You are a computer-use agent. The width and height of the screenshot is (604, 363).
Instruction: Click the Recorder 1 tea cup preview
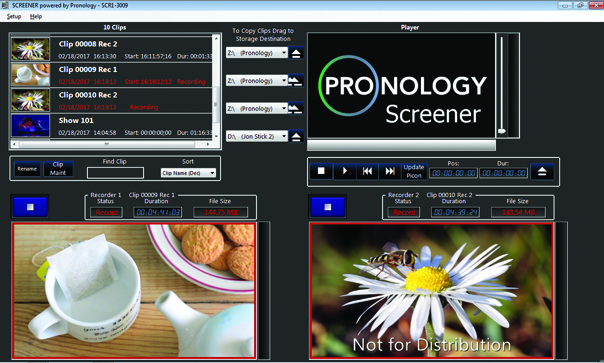[134, 291]
